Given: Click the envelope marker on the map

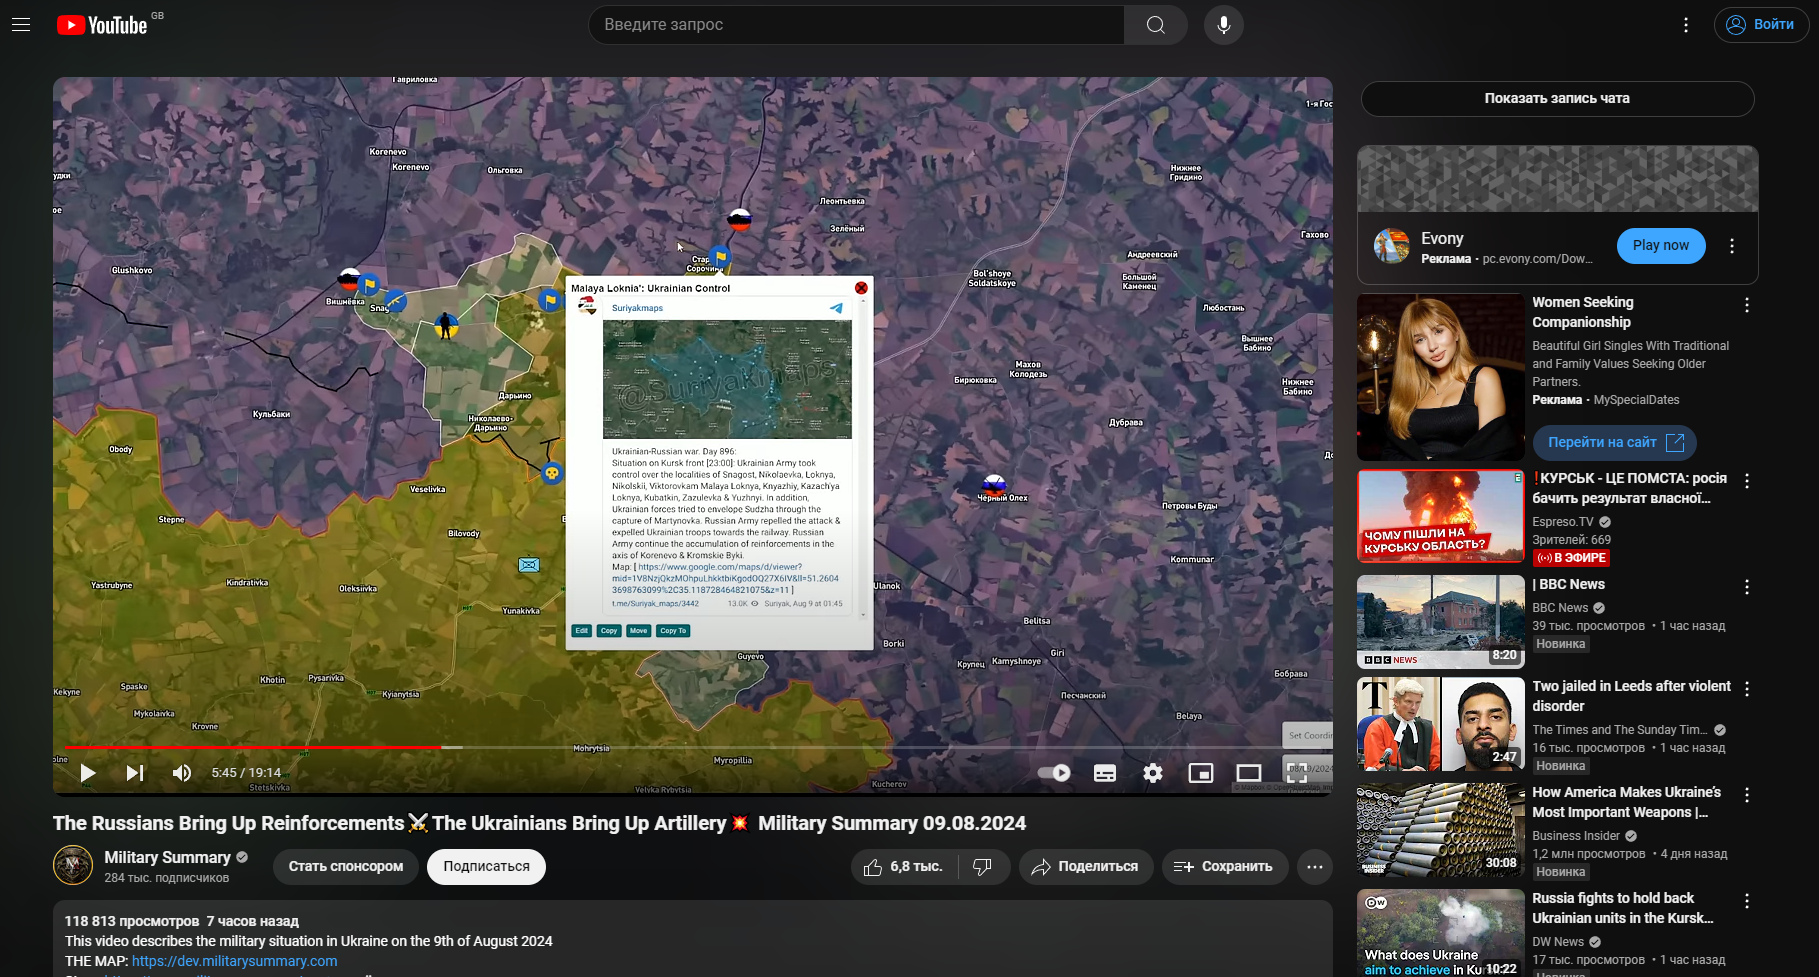Looking at the screenshot, I should tap(529, 565).
